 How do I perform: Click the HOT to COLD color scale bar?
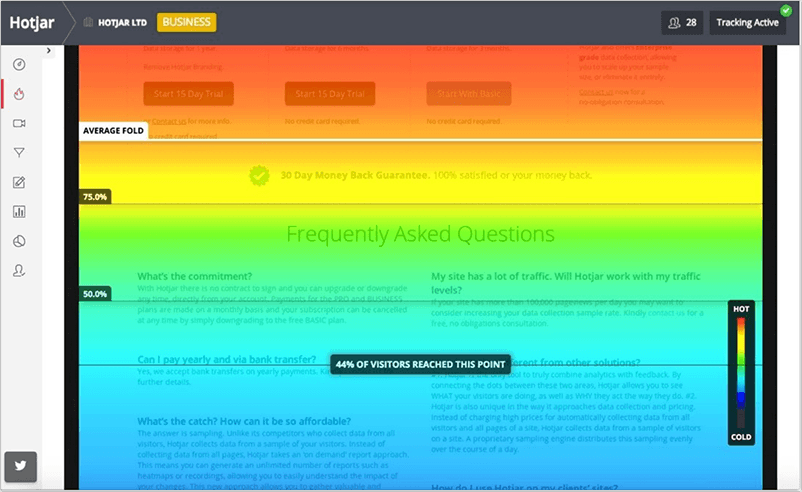coord(741,372)
